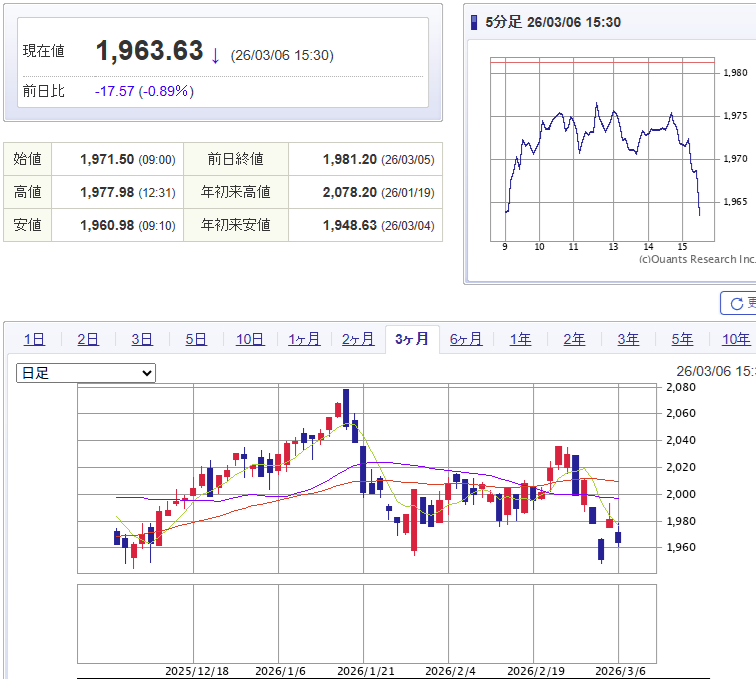Show the 5年 chart range
756x679 pixels.
(x=682, y=339)
